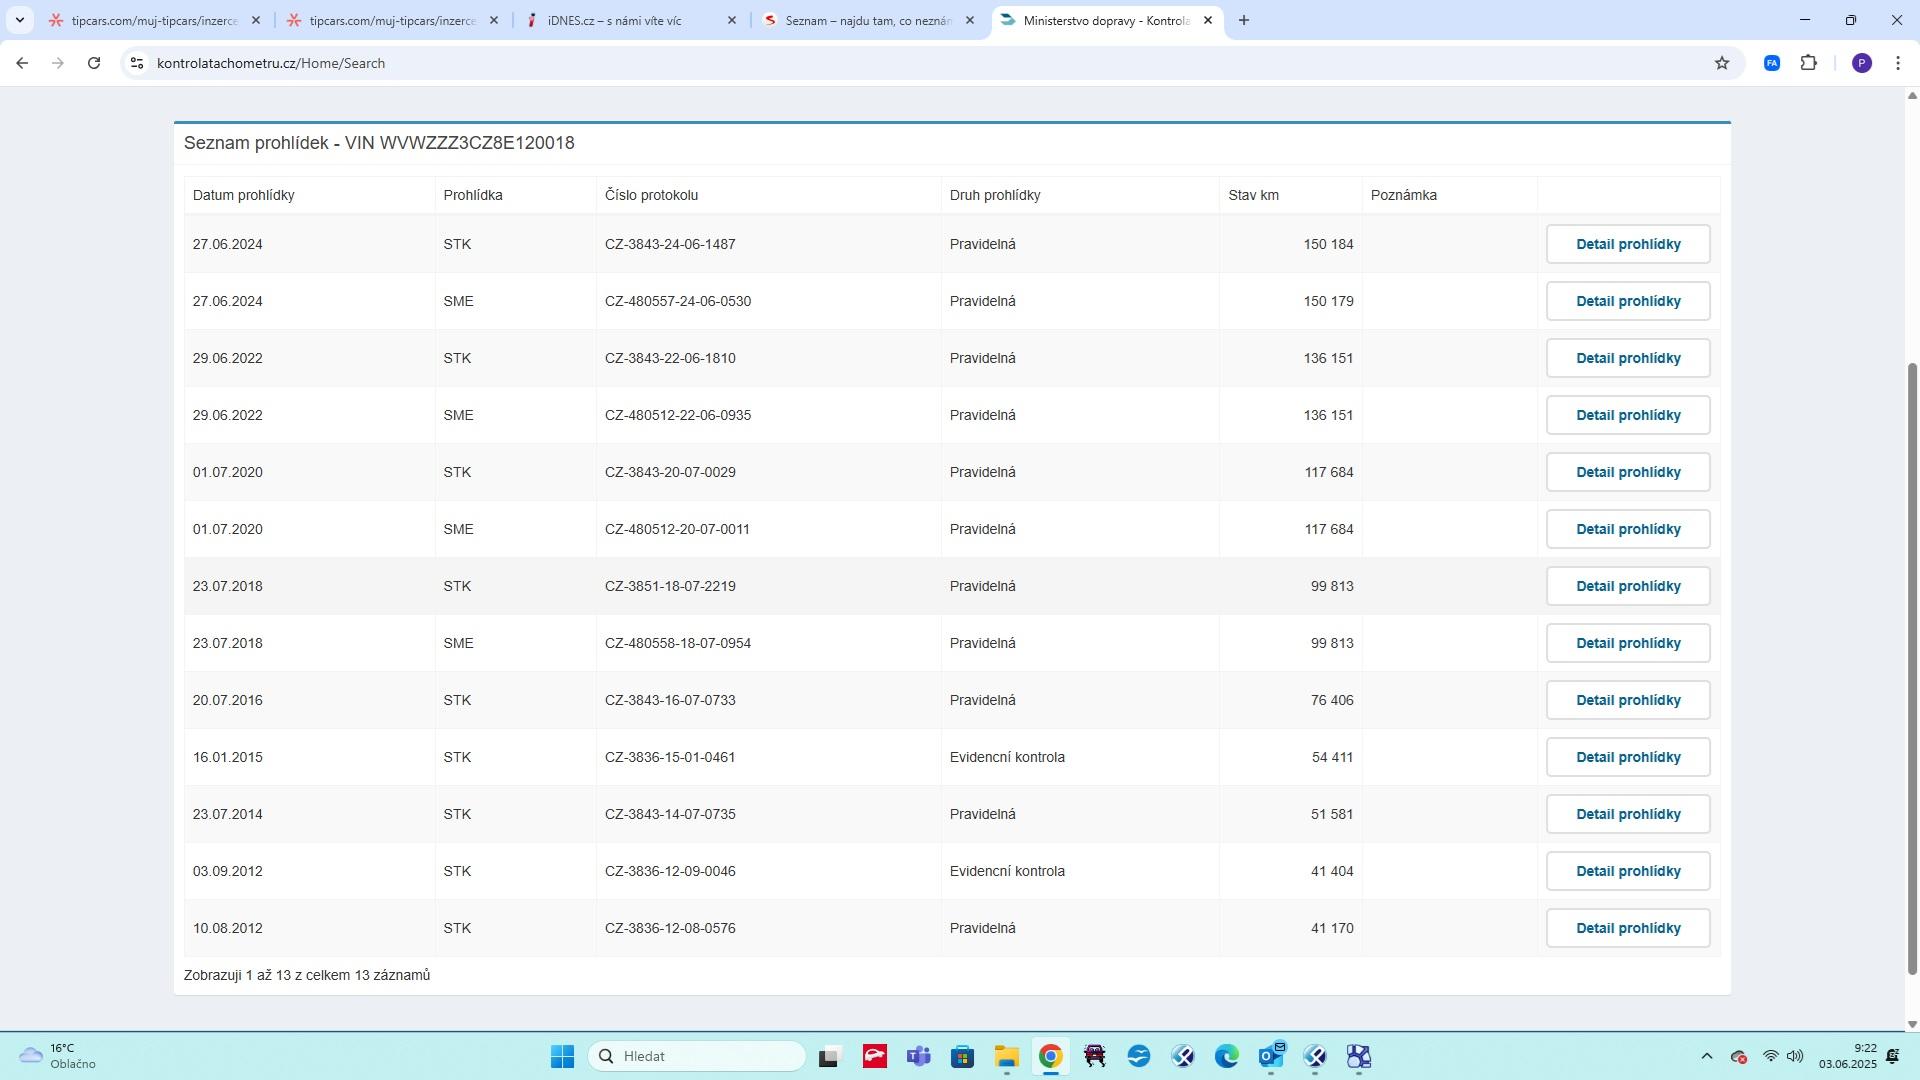The height and width of the screenshot is (1080, 1920).
Task: Reload the page with refresh icon
Action: tap(94, 63)
